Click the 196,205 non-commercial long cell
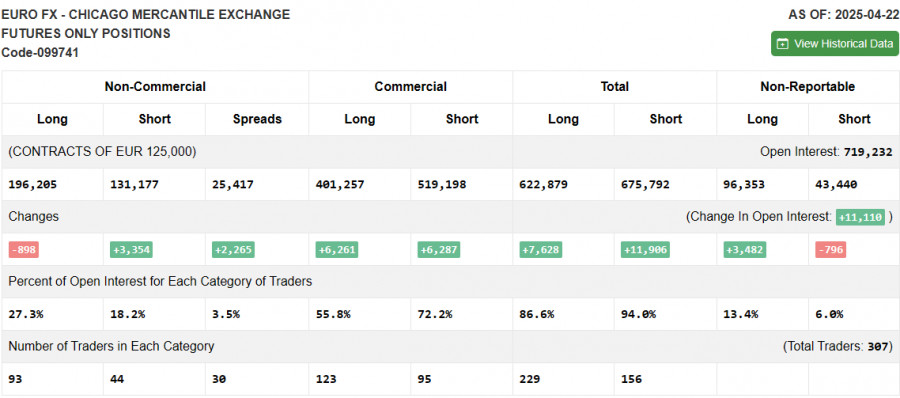Screen dimensions: 900x398 coord(33,185)
